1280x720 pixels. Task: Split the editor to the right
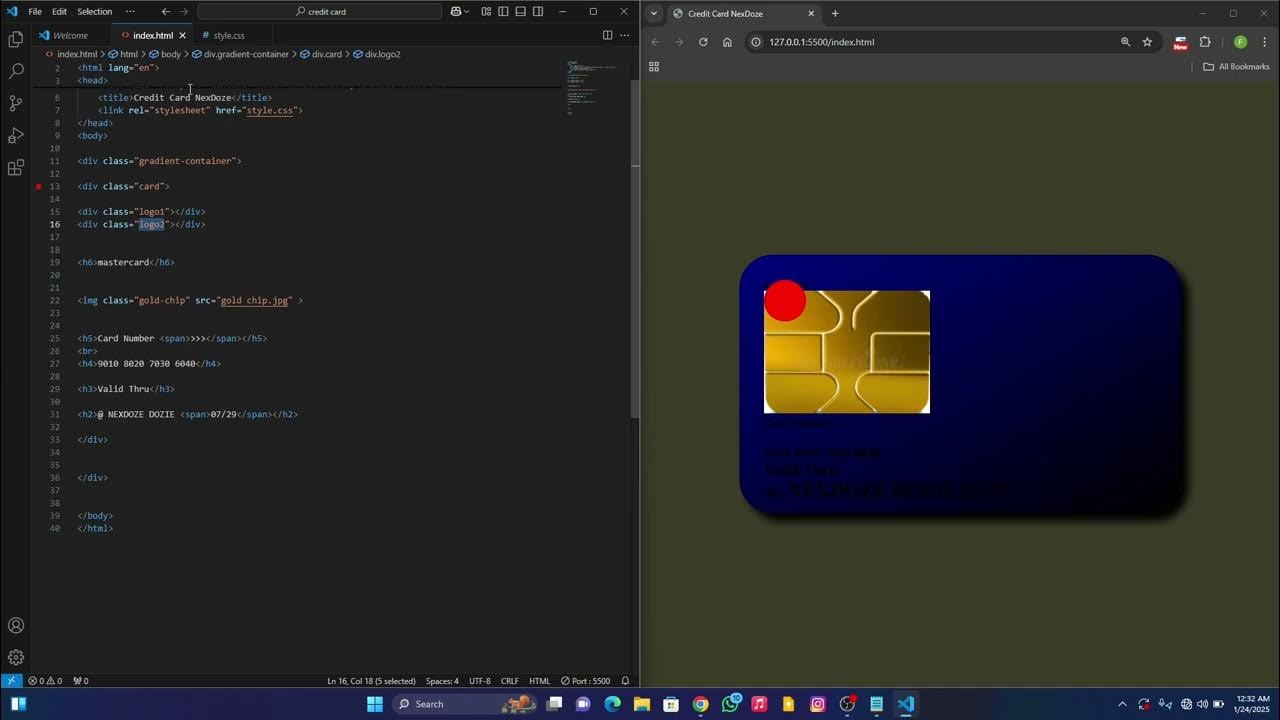click(607, 35)
